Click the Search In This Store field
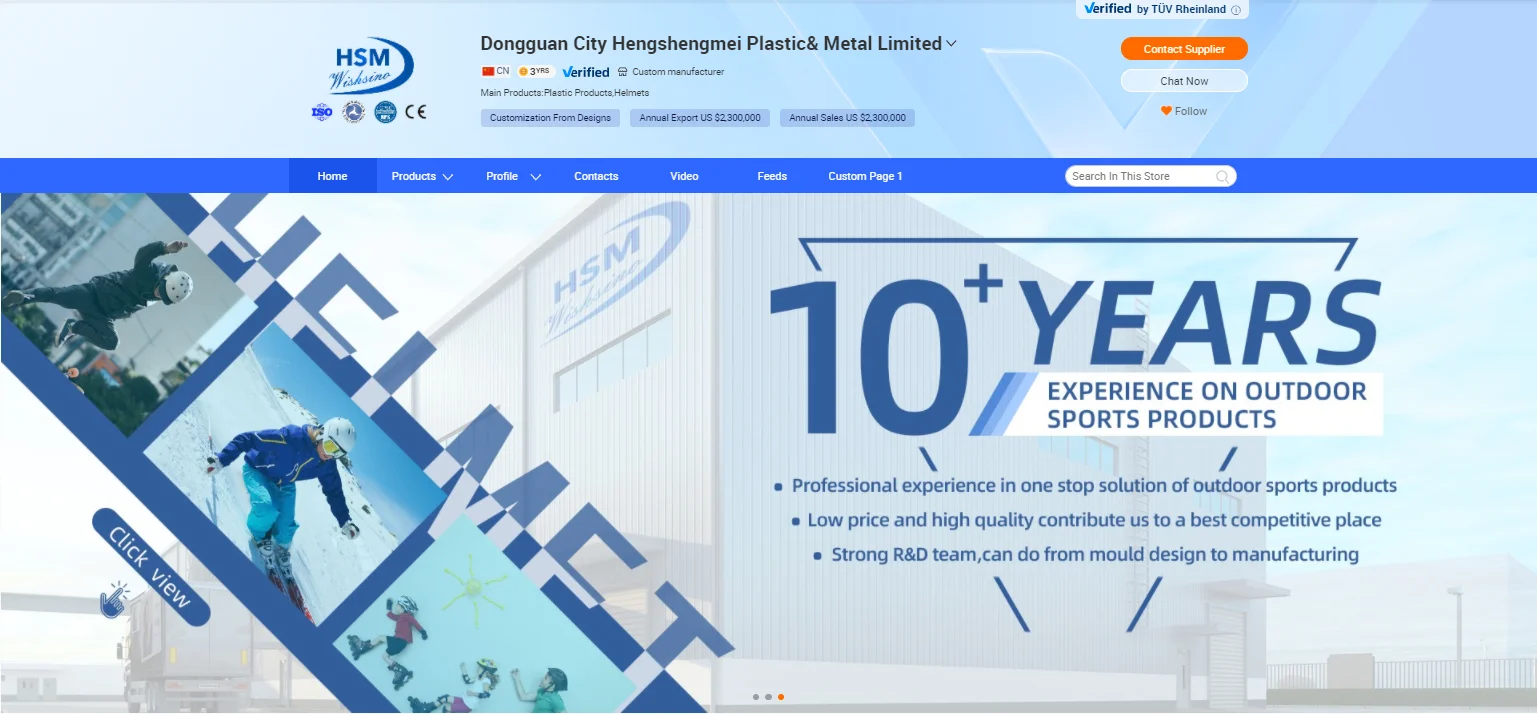The width and height of the screenshot is (1537, 714). pyautogui.click(x=1140, y=177)
